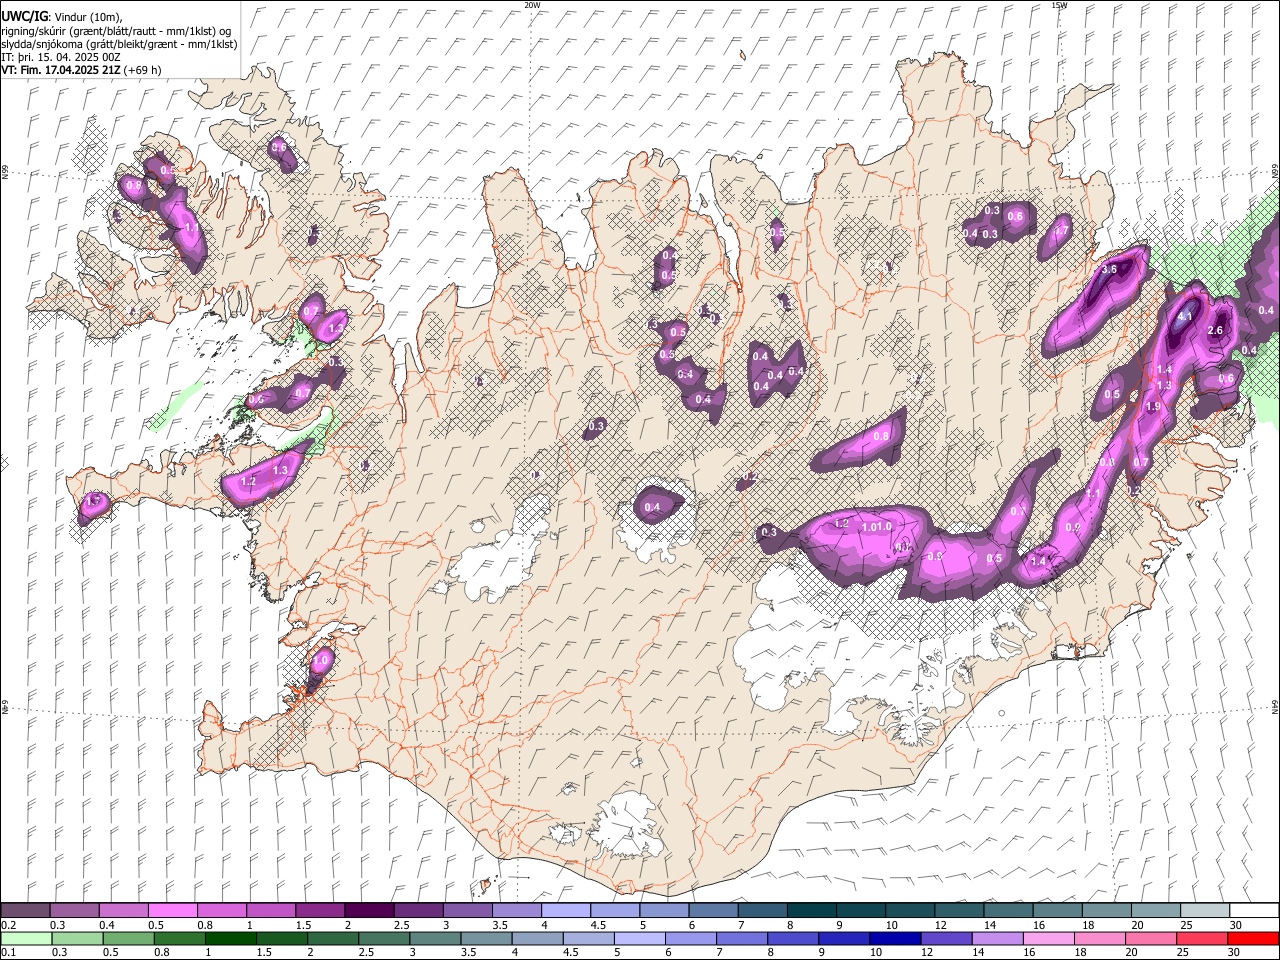Pick the darkest green 1 swatch in rain scale
This screenshot has width=1280, height=960.
230,939
